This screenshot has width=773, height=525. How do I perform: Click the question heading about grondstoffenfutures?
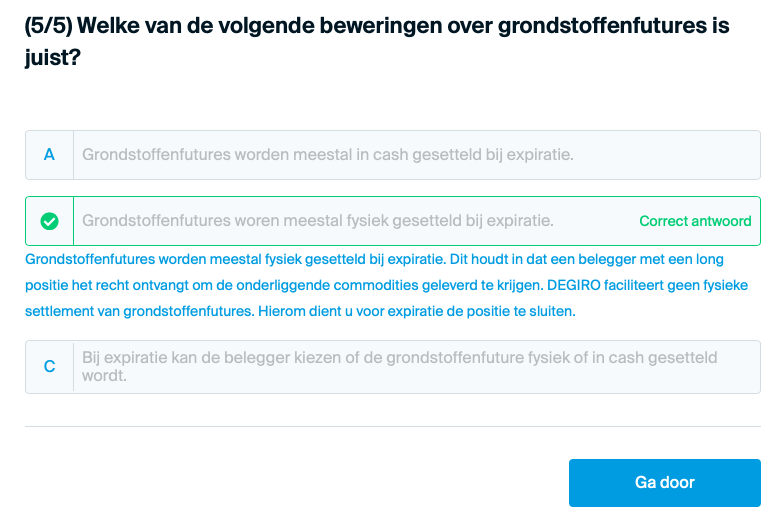pos(377,41)
